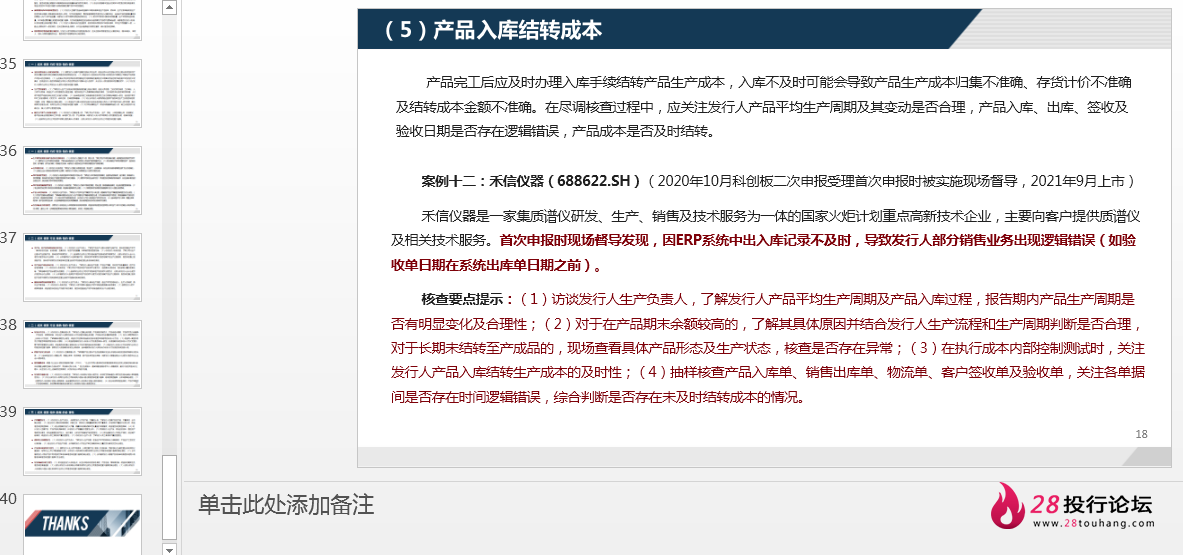Open slide 36 from the thumbnail pane

pos(82,180)
